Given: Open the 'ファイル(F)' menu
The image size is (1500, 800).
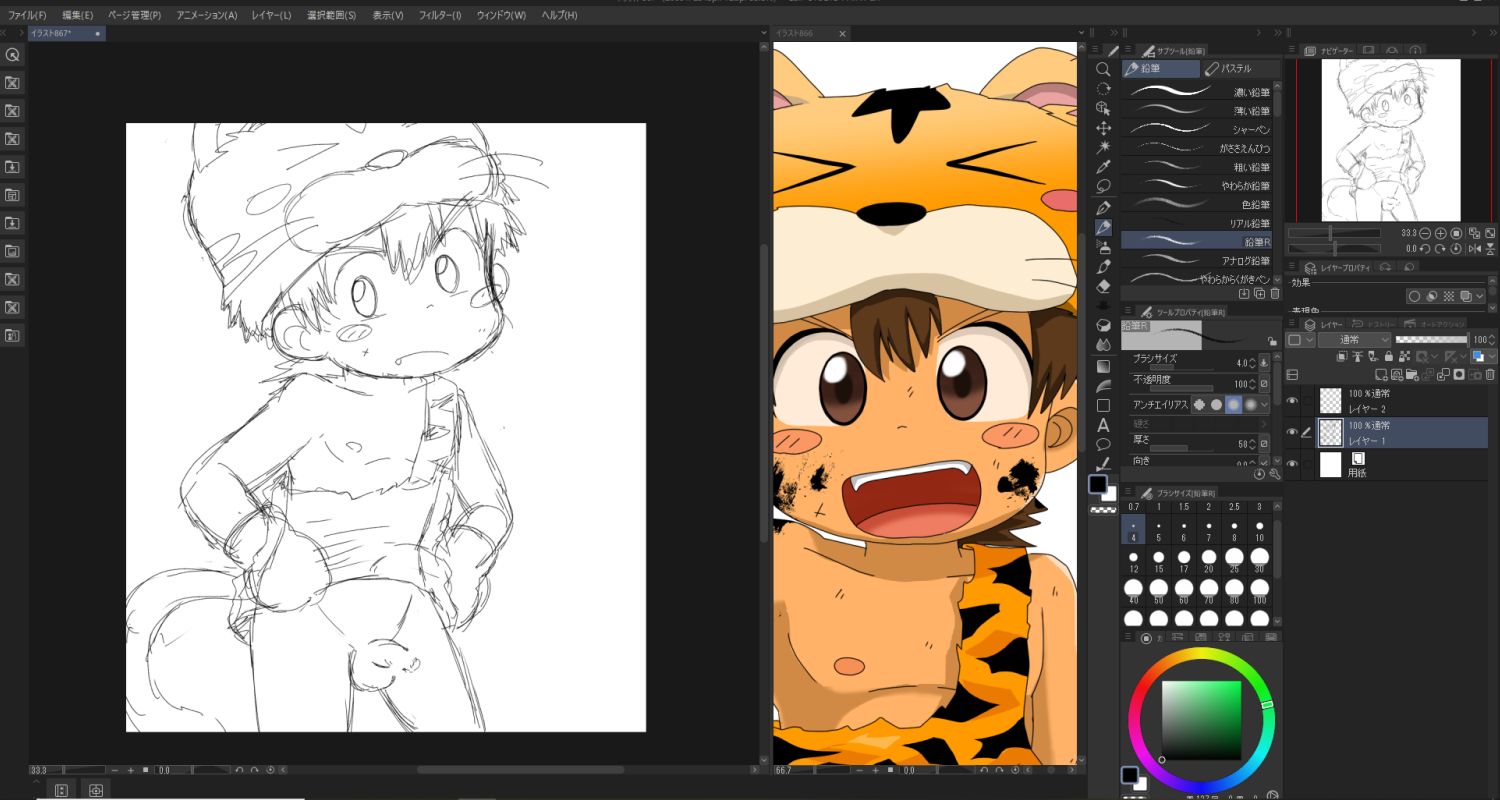Looking at the screenshot, I should coord(27,15).
